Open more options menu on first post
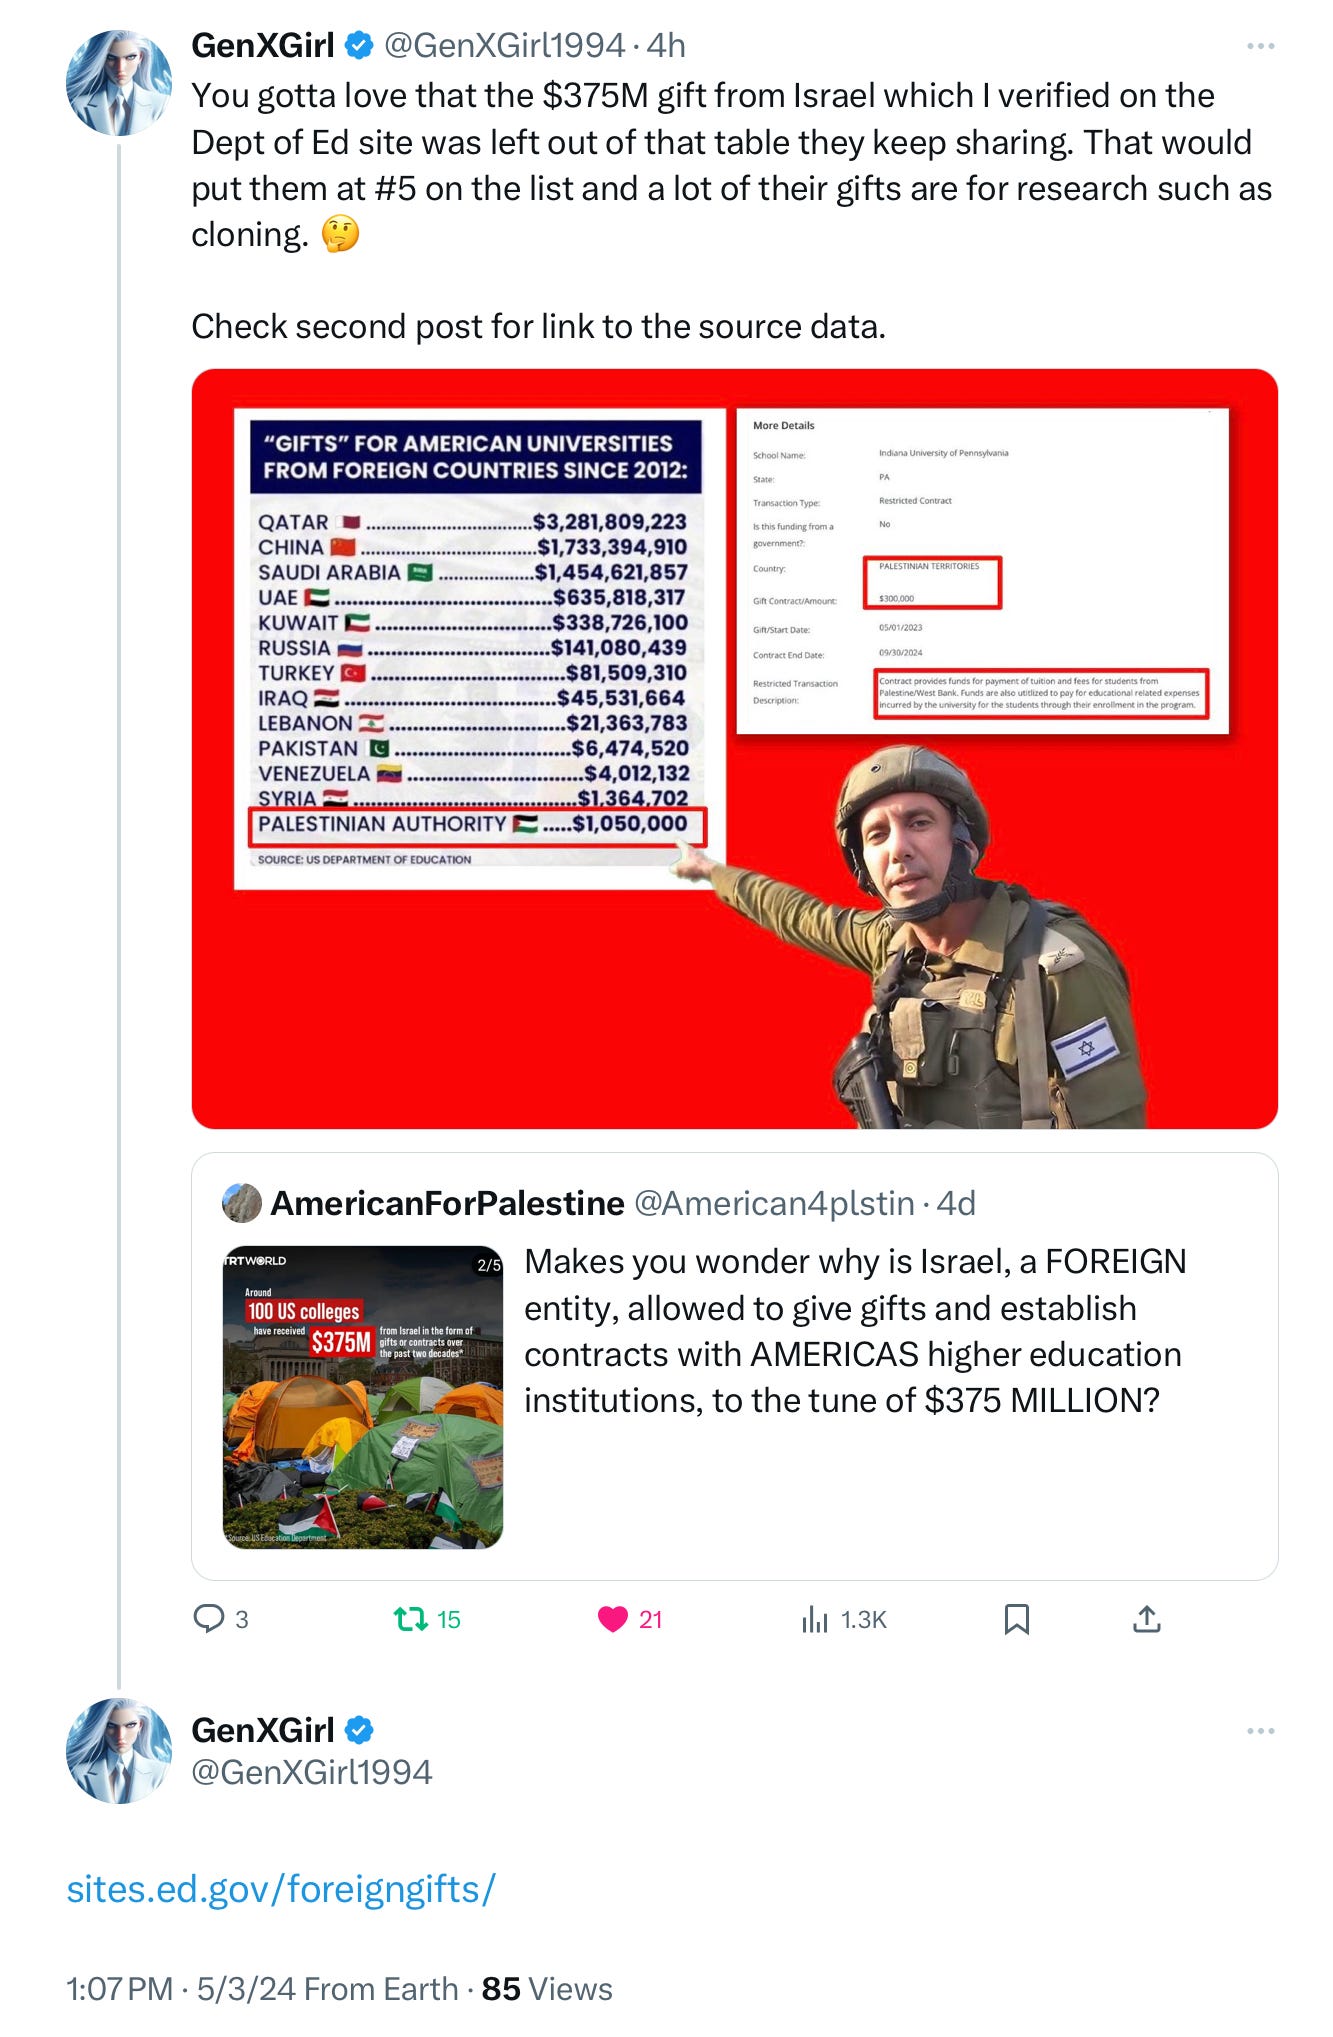Image resolution: width=1333 pixels, height=2037 pixels. (x=1260, y=46)
